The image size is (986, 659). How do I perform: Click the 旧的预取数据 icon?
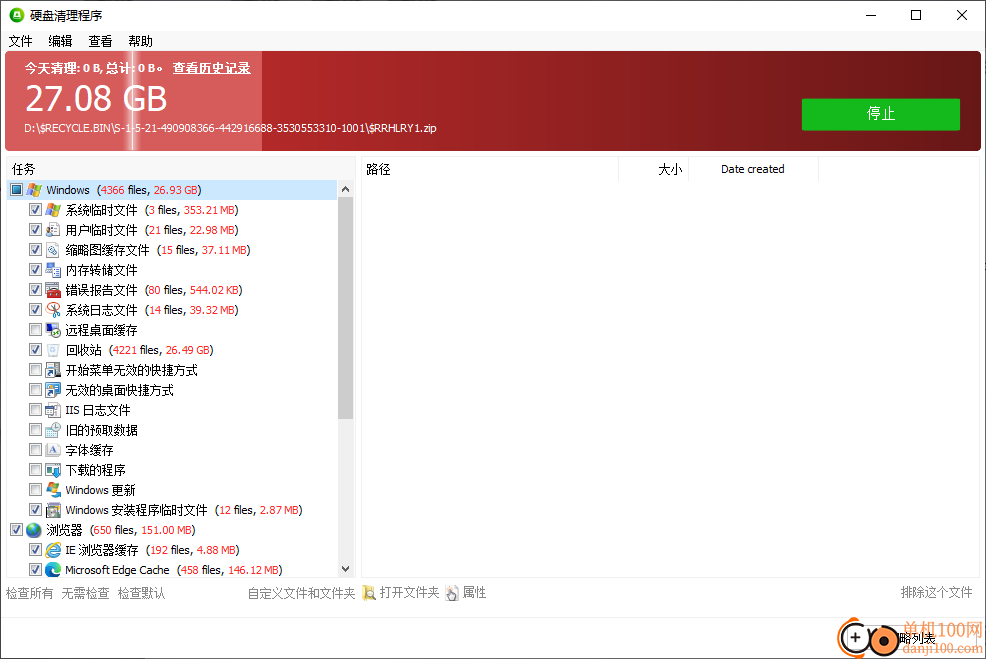[53, 430]
